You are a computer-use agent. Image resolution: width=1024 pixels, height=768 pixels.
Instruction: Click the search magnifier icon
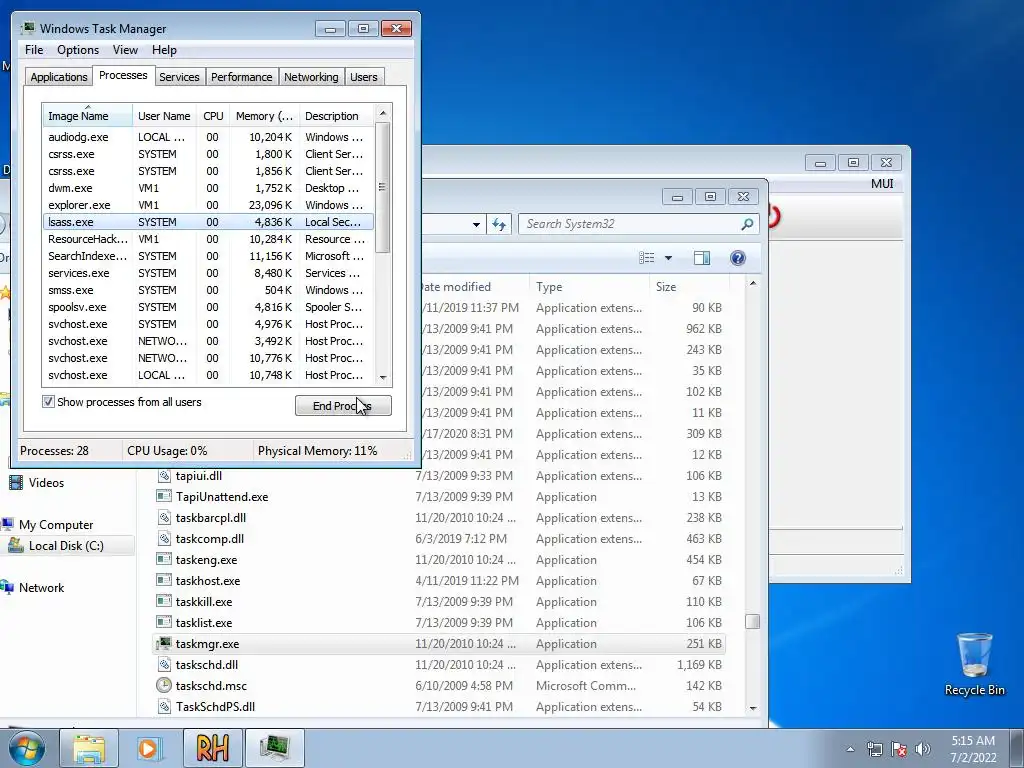[x=747, y=224]
